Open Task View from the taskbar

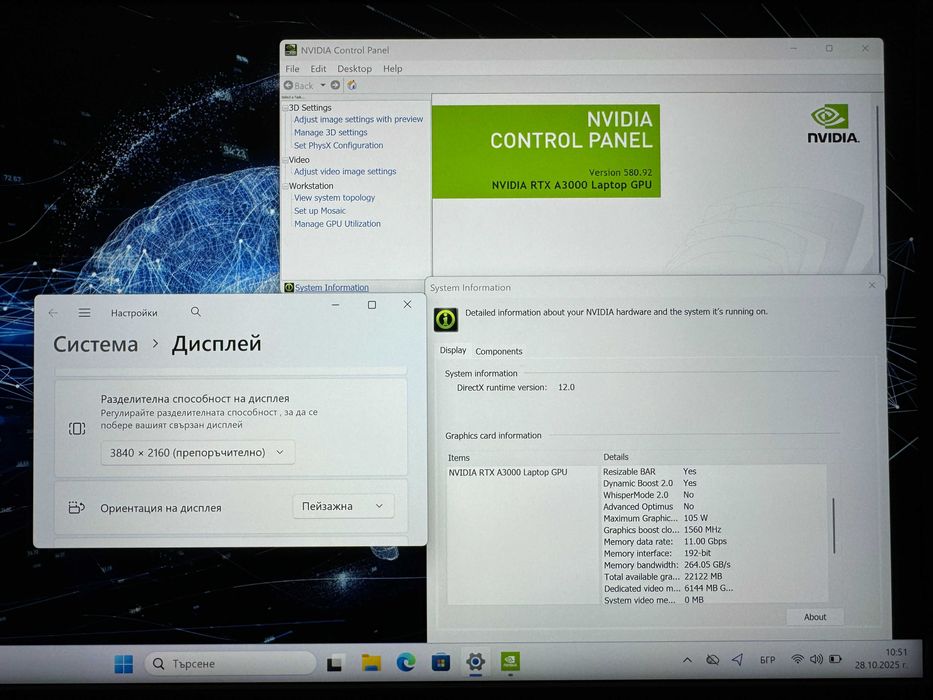[x=335, y=663]
